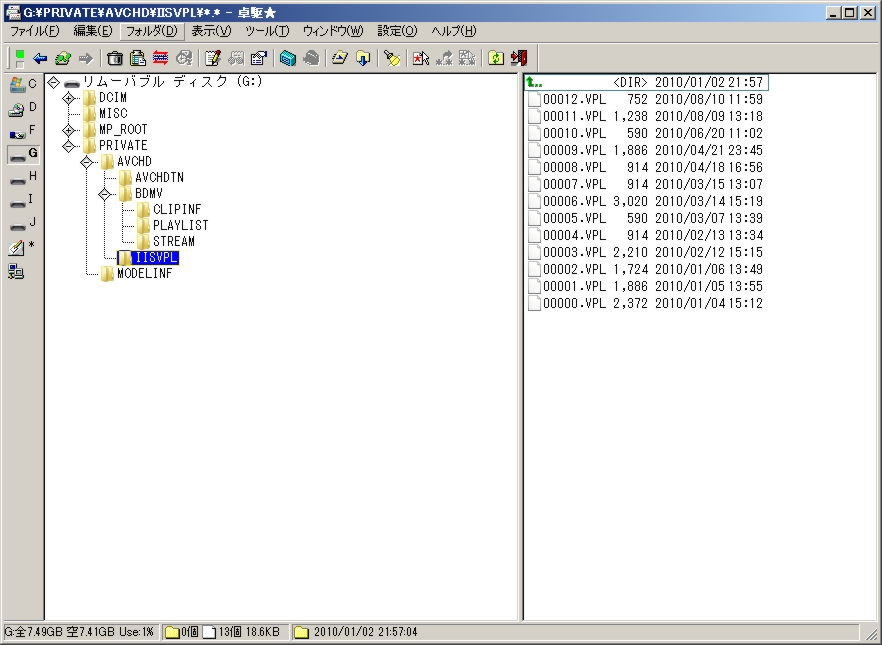Screen dimensions: 882x645
Task: Click the network computers icon in drive bar
Action: 16,272
